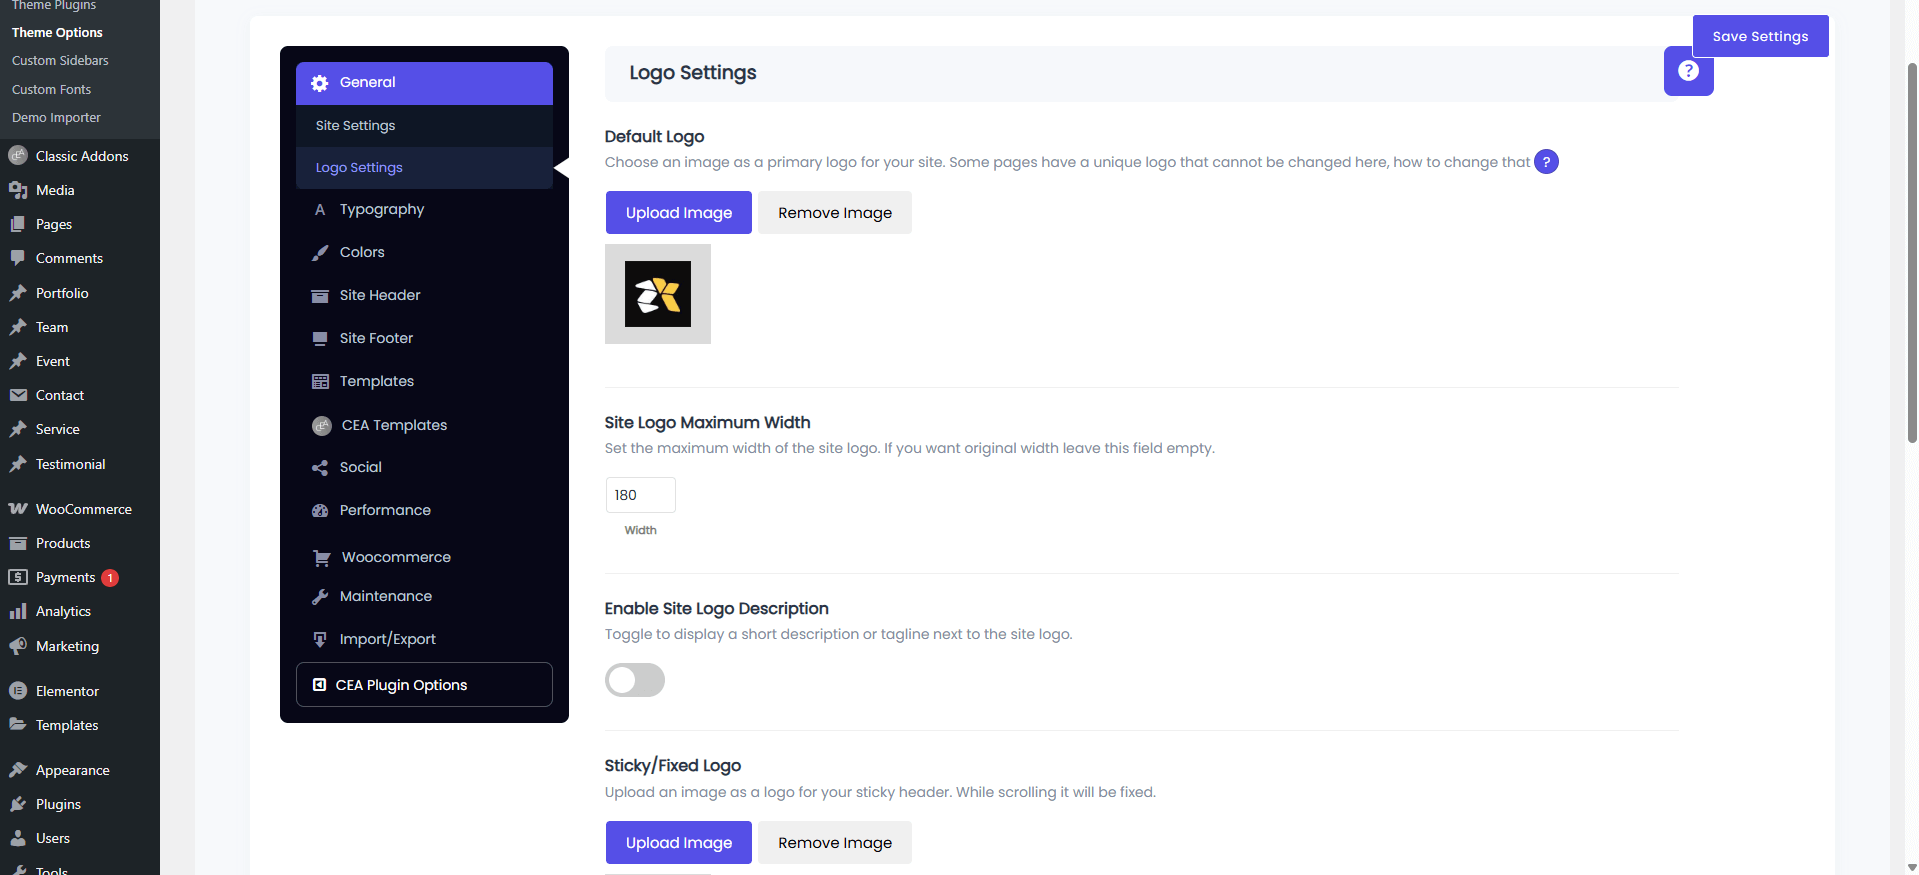Click the help question mark icon beside Logo Settings
The width and height of the screenshot is (1919, 875).
[1688, 71]
